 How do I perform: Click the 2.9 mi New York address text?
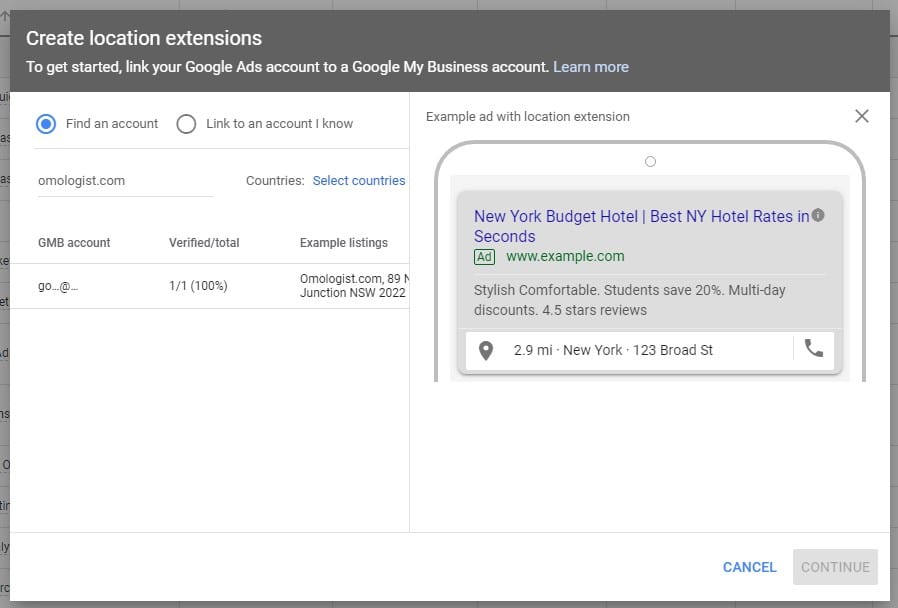(613, 350)
